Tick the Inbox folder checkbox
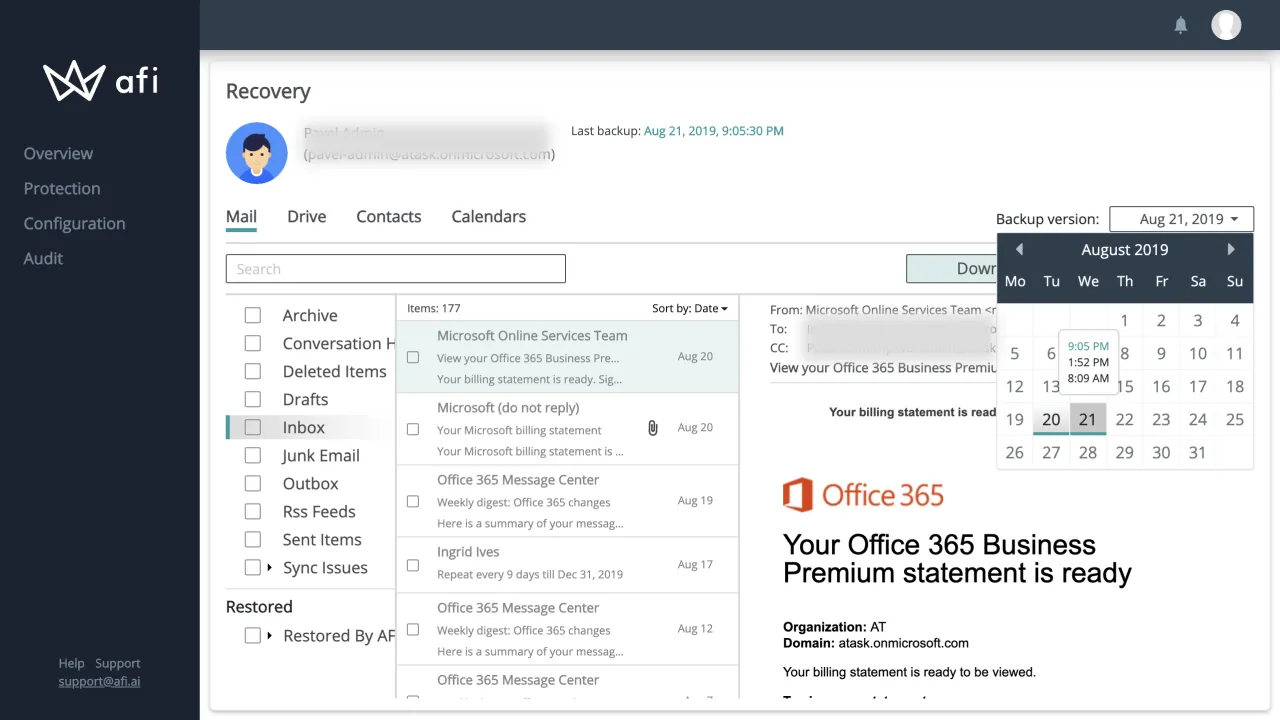 pyautogui.click(x=253, y=427)
